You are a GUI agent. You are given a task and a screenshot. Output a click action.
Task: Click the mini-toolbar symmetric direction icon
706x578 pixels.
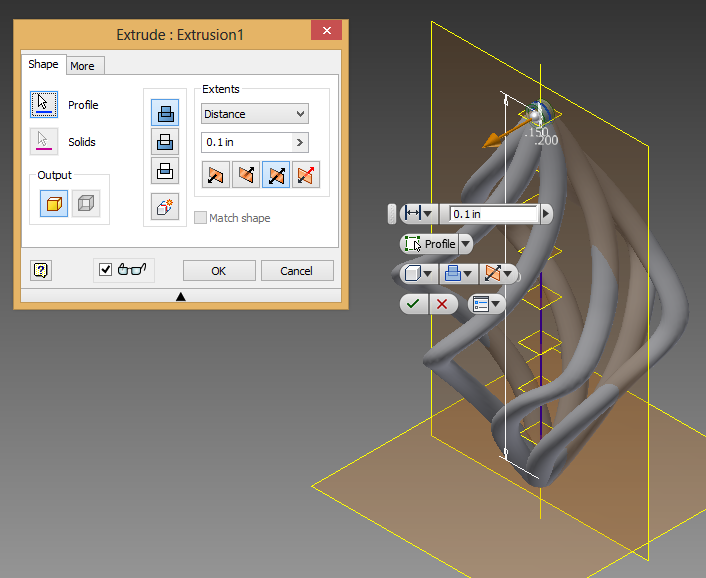coord(493,273)
